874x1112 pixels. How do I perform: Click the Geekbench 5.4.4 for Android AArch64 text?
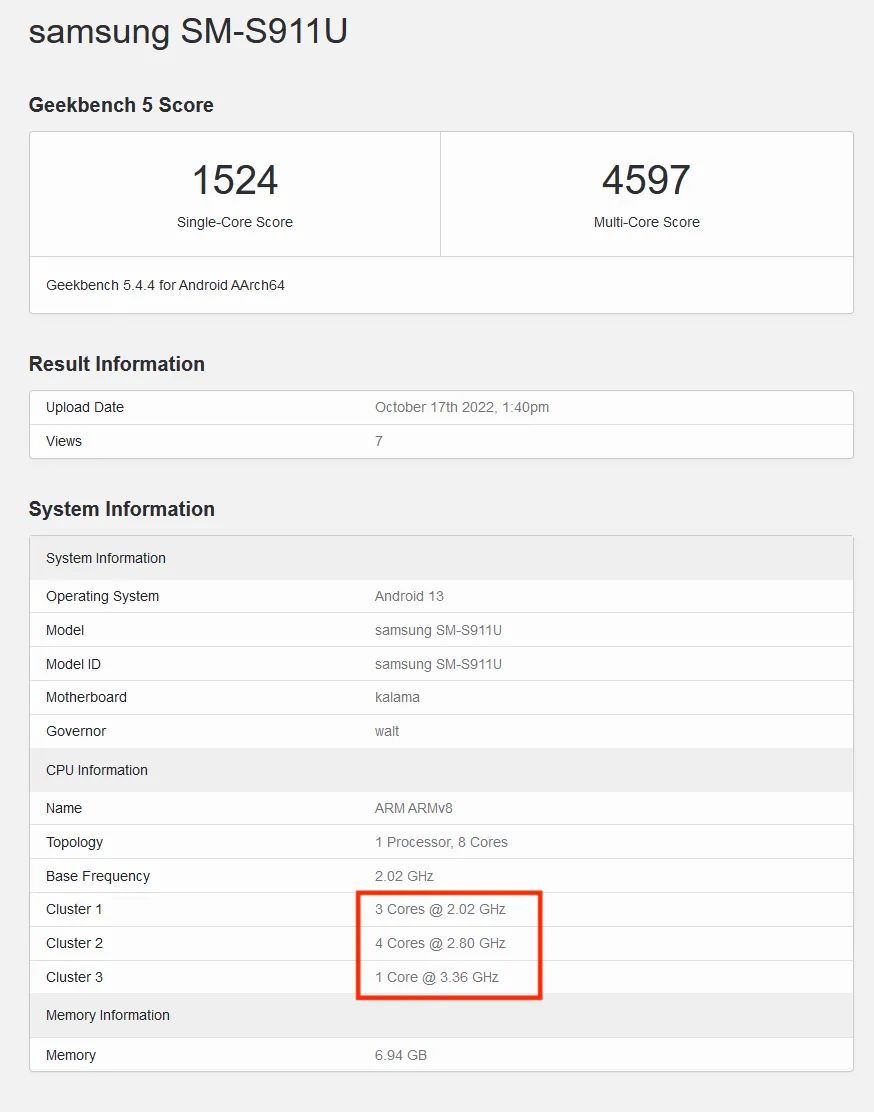tap(165, 285)
